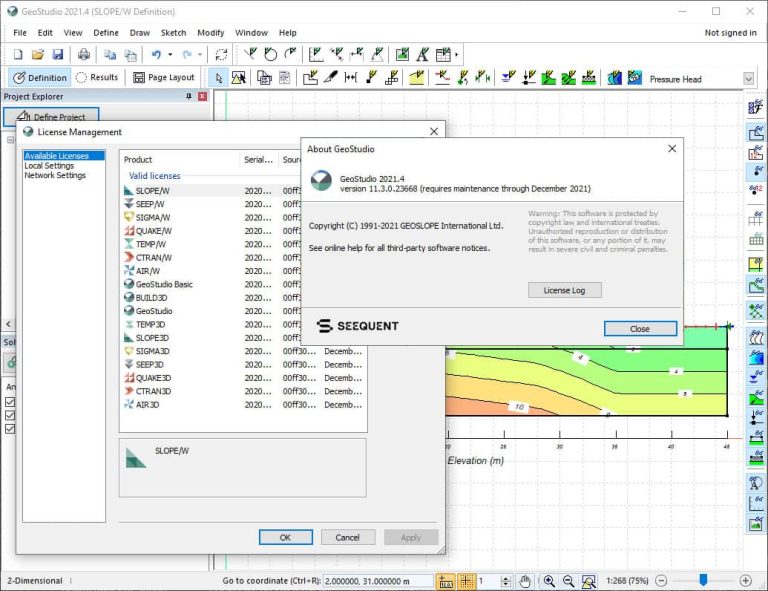Open the Pressure Head contour dropdown
Image resolution: width=768 pixels, height=591 pixels.
[x=748, y=79]
